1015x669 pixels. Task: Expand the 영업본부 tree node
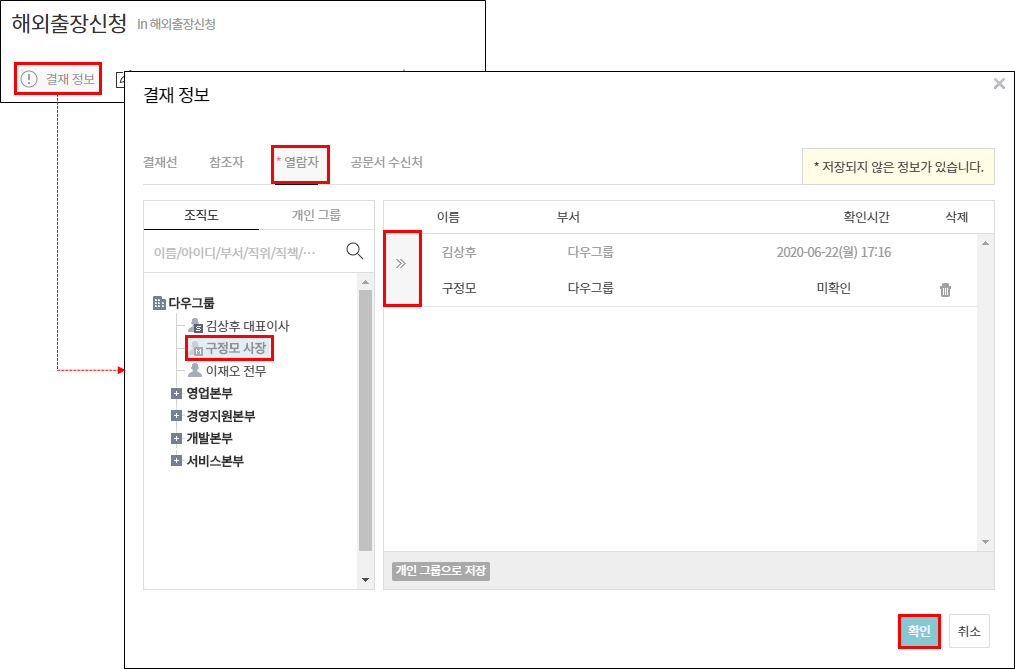coord(176,394)
